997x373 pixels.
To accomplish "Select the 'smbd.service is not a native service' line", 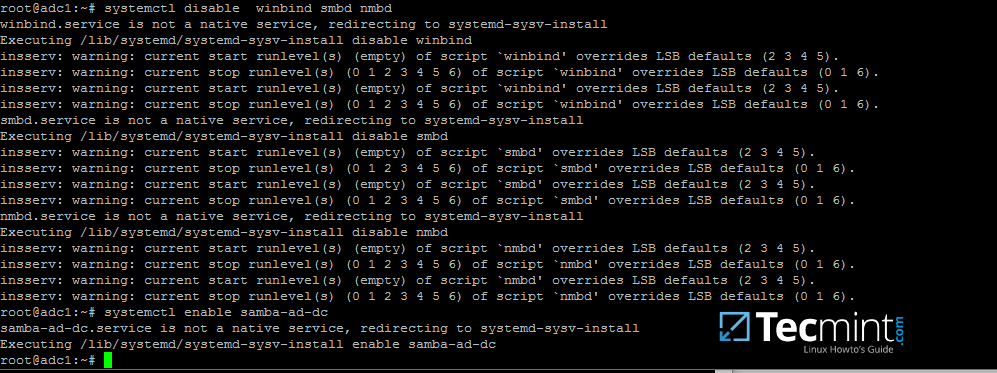I will [x=292, y=120].
